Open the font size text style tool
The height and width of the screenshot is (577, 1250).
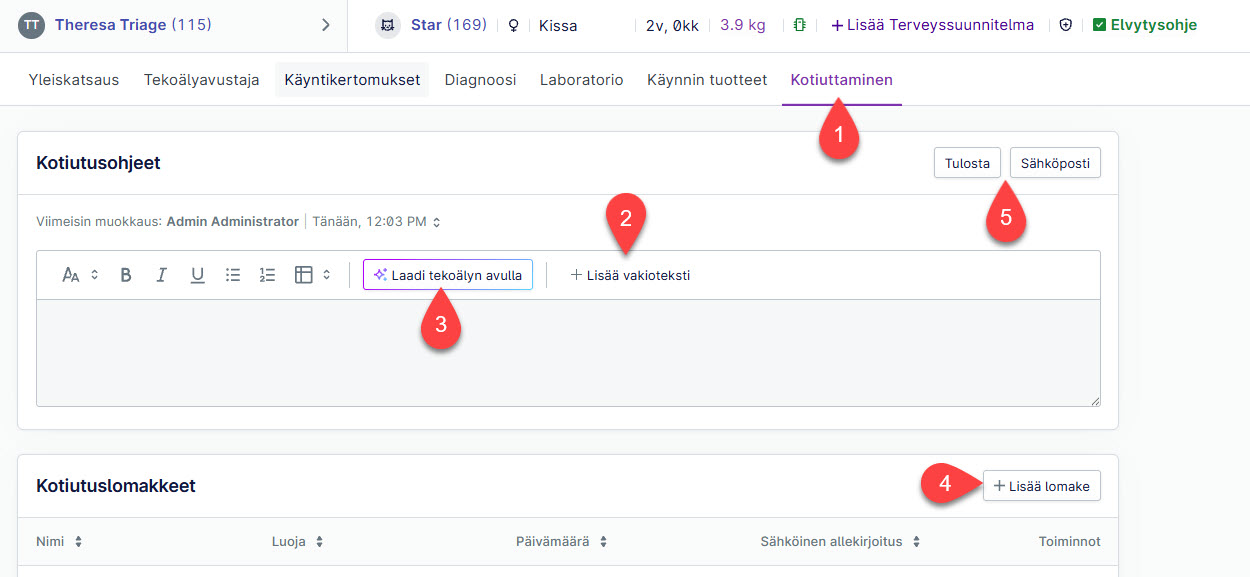[x=71, y=275]
